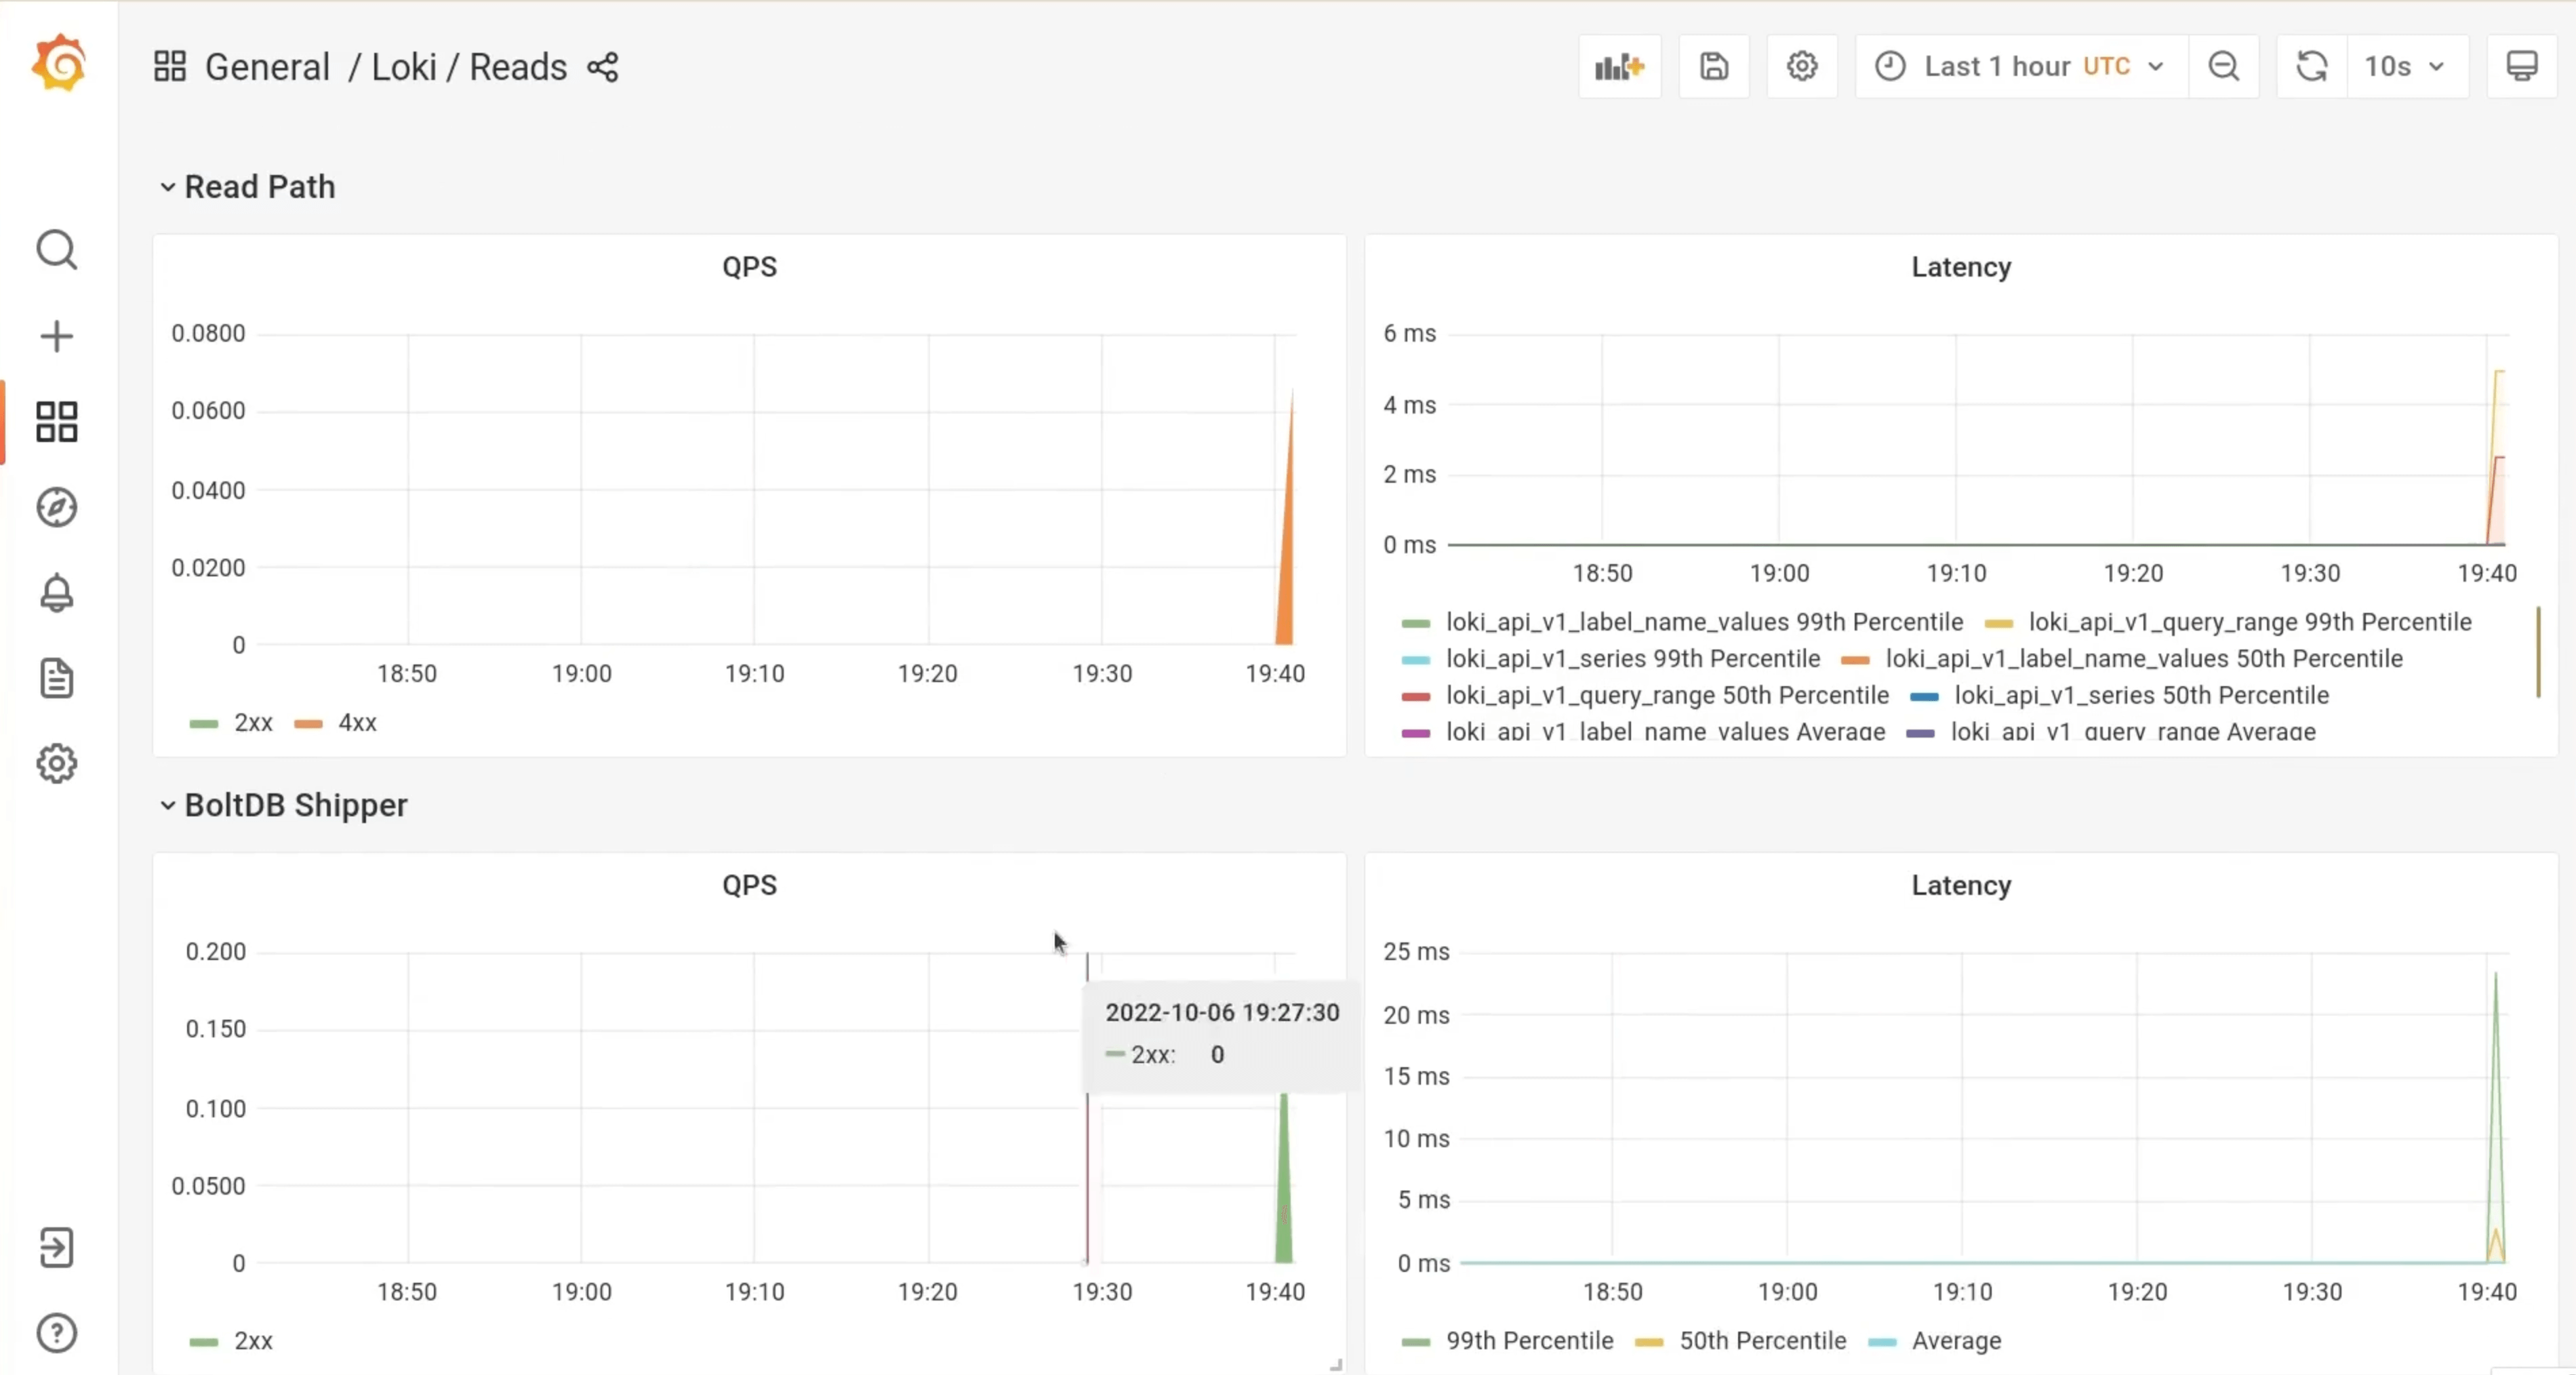Open the search panel icon

tap(56, 250)
